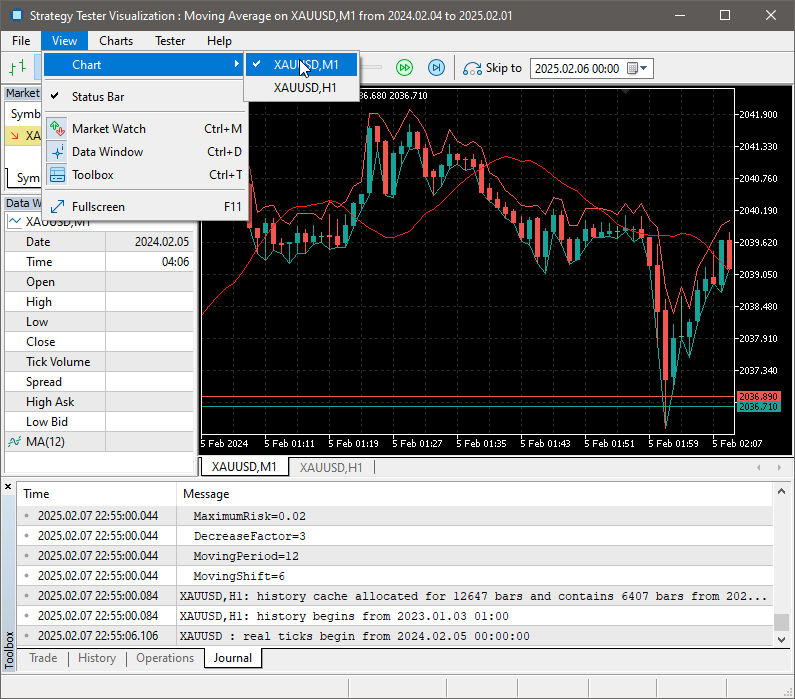Screen dimensions: 795x699
Task: Select XAUUSD,H1 in the Chart submenu
Action: [x=302, y=88]
